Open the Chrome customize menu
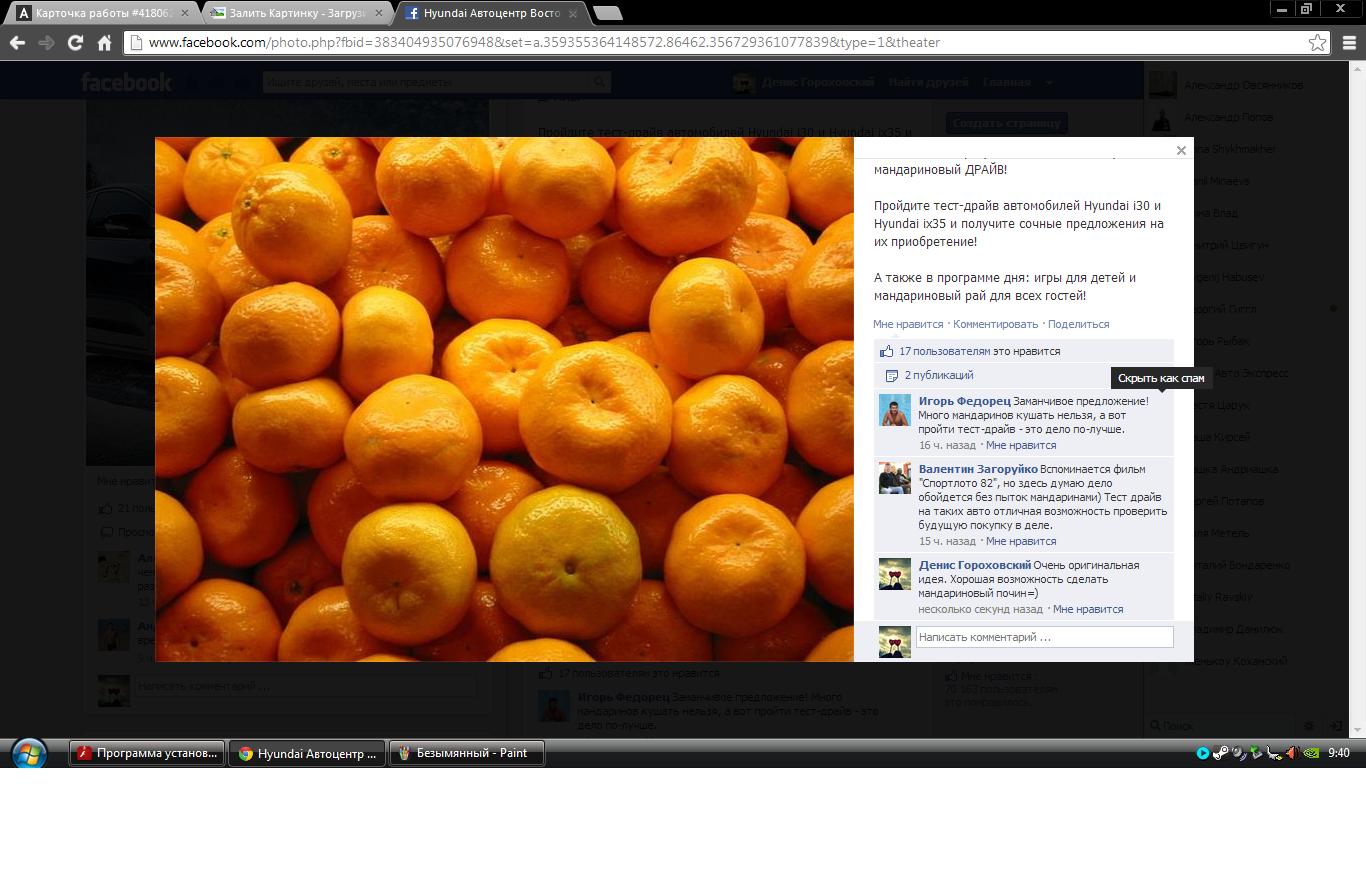Viewport: 1366px width, 878px height. click(1349, 42)
